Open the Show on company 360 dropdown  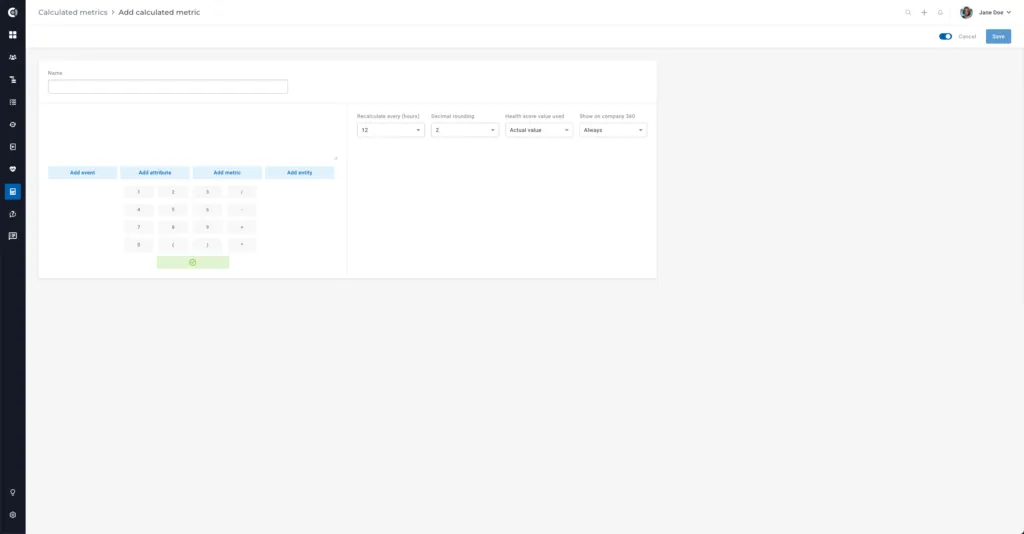tap(613, 130)
